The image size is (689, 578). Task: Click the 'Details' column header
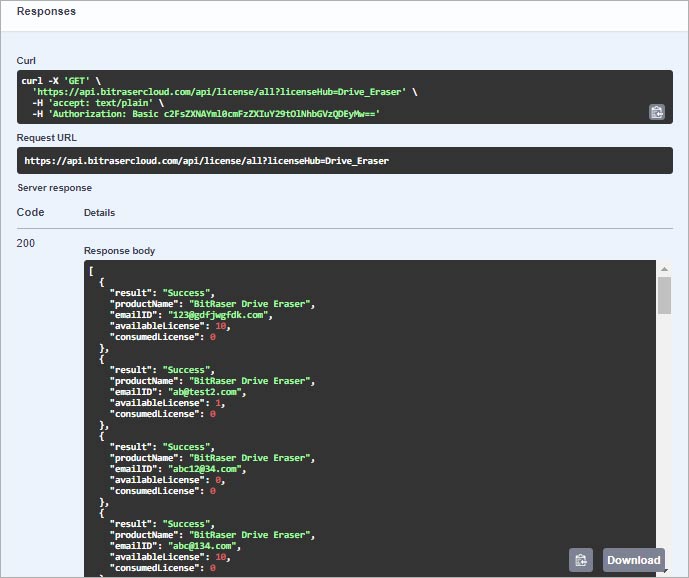tap(99, 213)
